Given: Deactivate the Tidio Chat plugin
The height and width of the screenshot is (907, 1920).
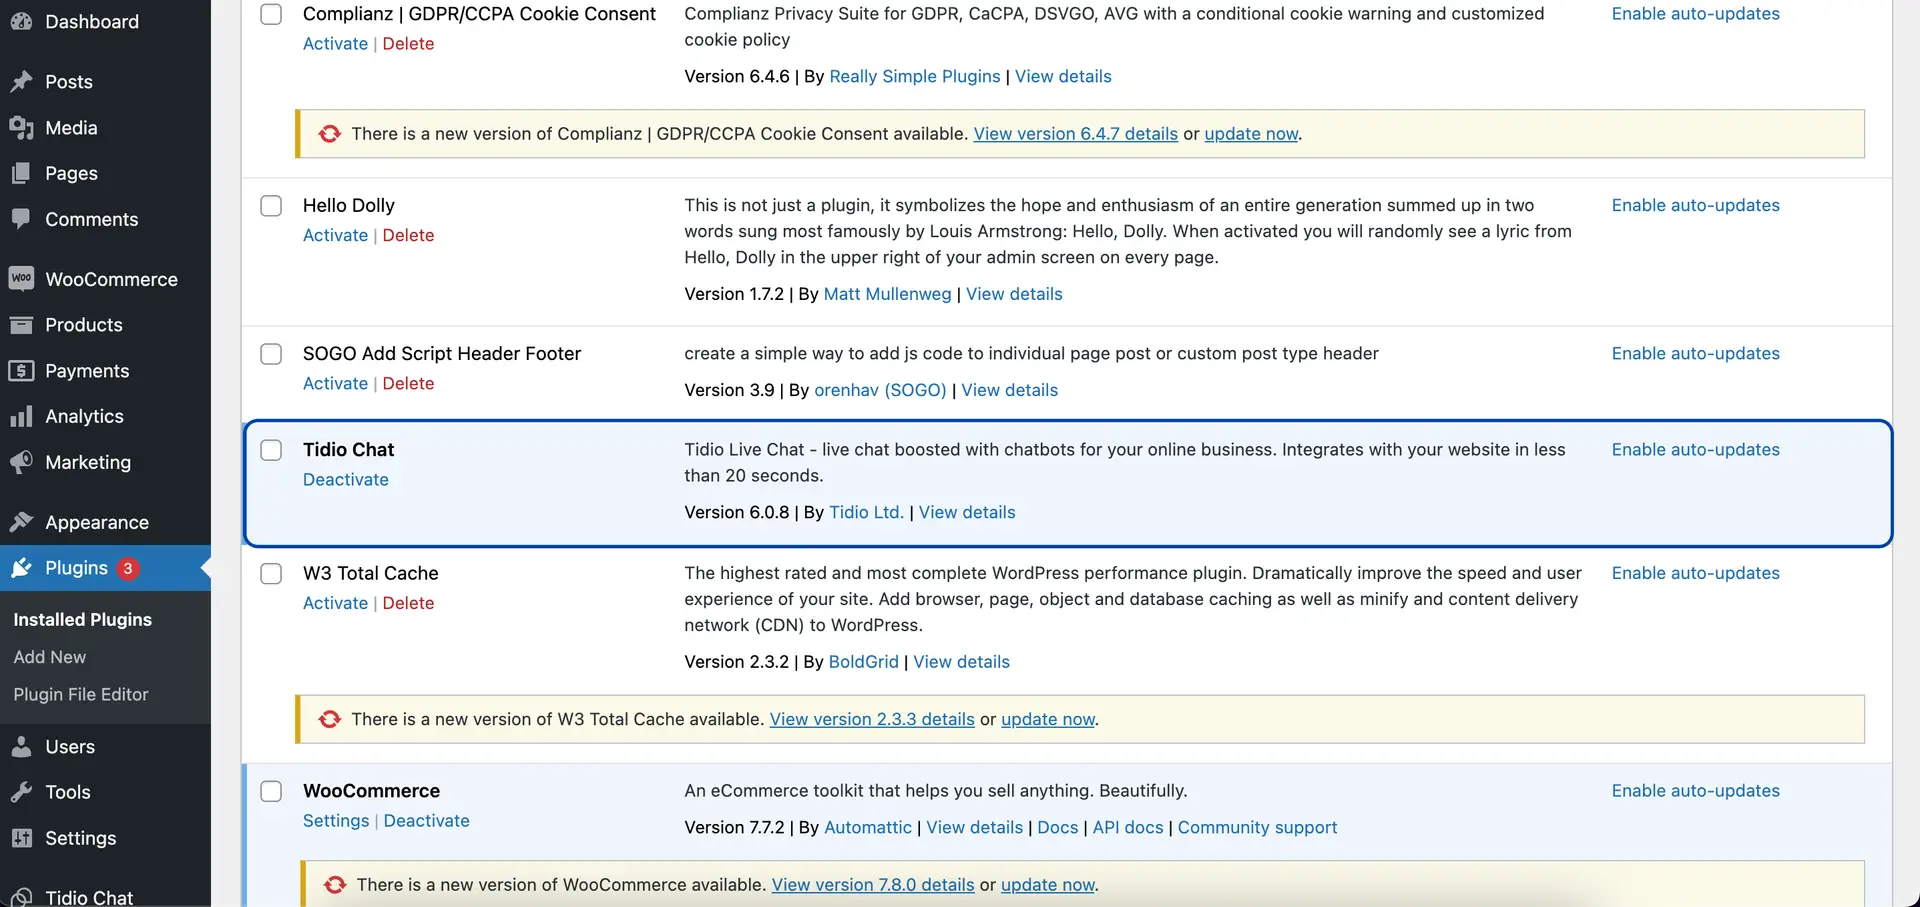Looking at the screenshot, I should point(346,479).
